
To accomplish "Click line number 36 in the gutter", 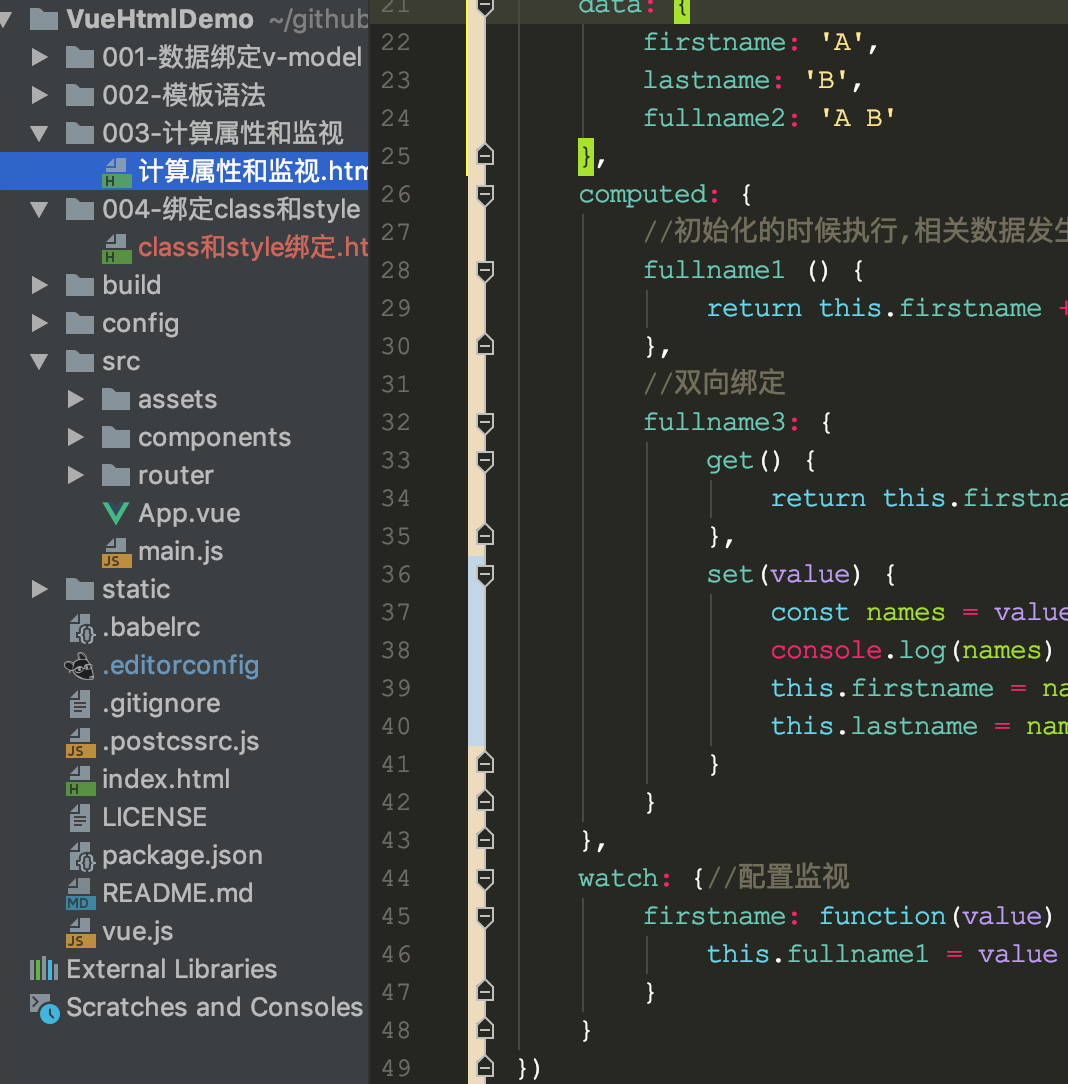I will (395, 574).
